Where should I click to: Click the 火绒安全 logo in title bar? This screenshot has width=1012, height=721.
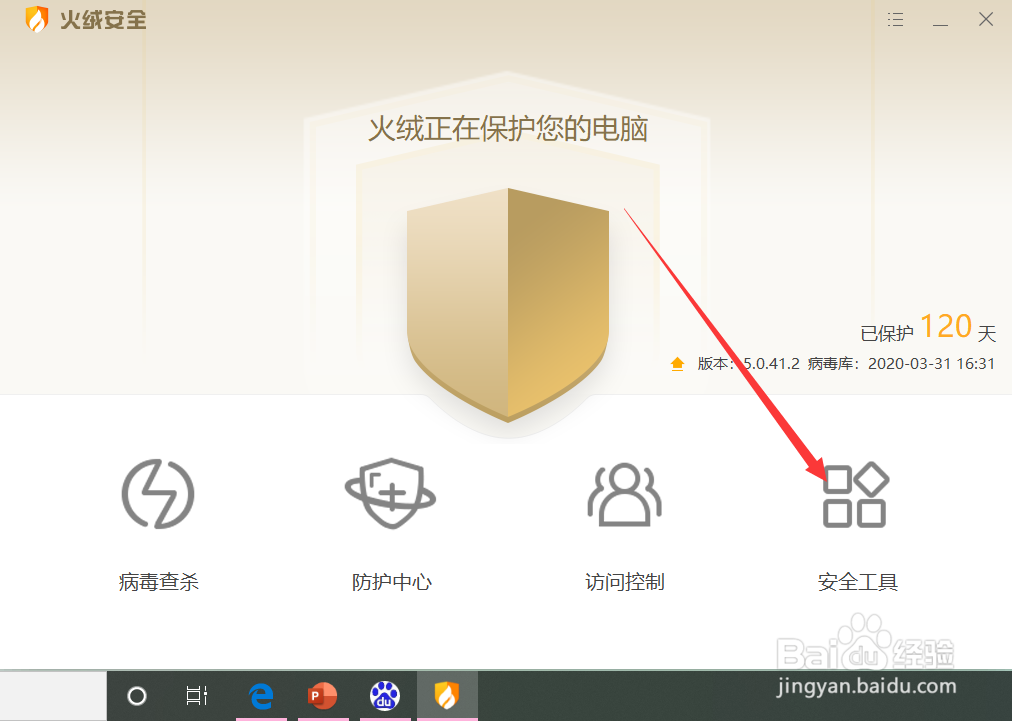click(85, 19)
